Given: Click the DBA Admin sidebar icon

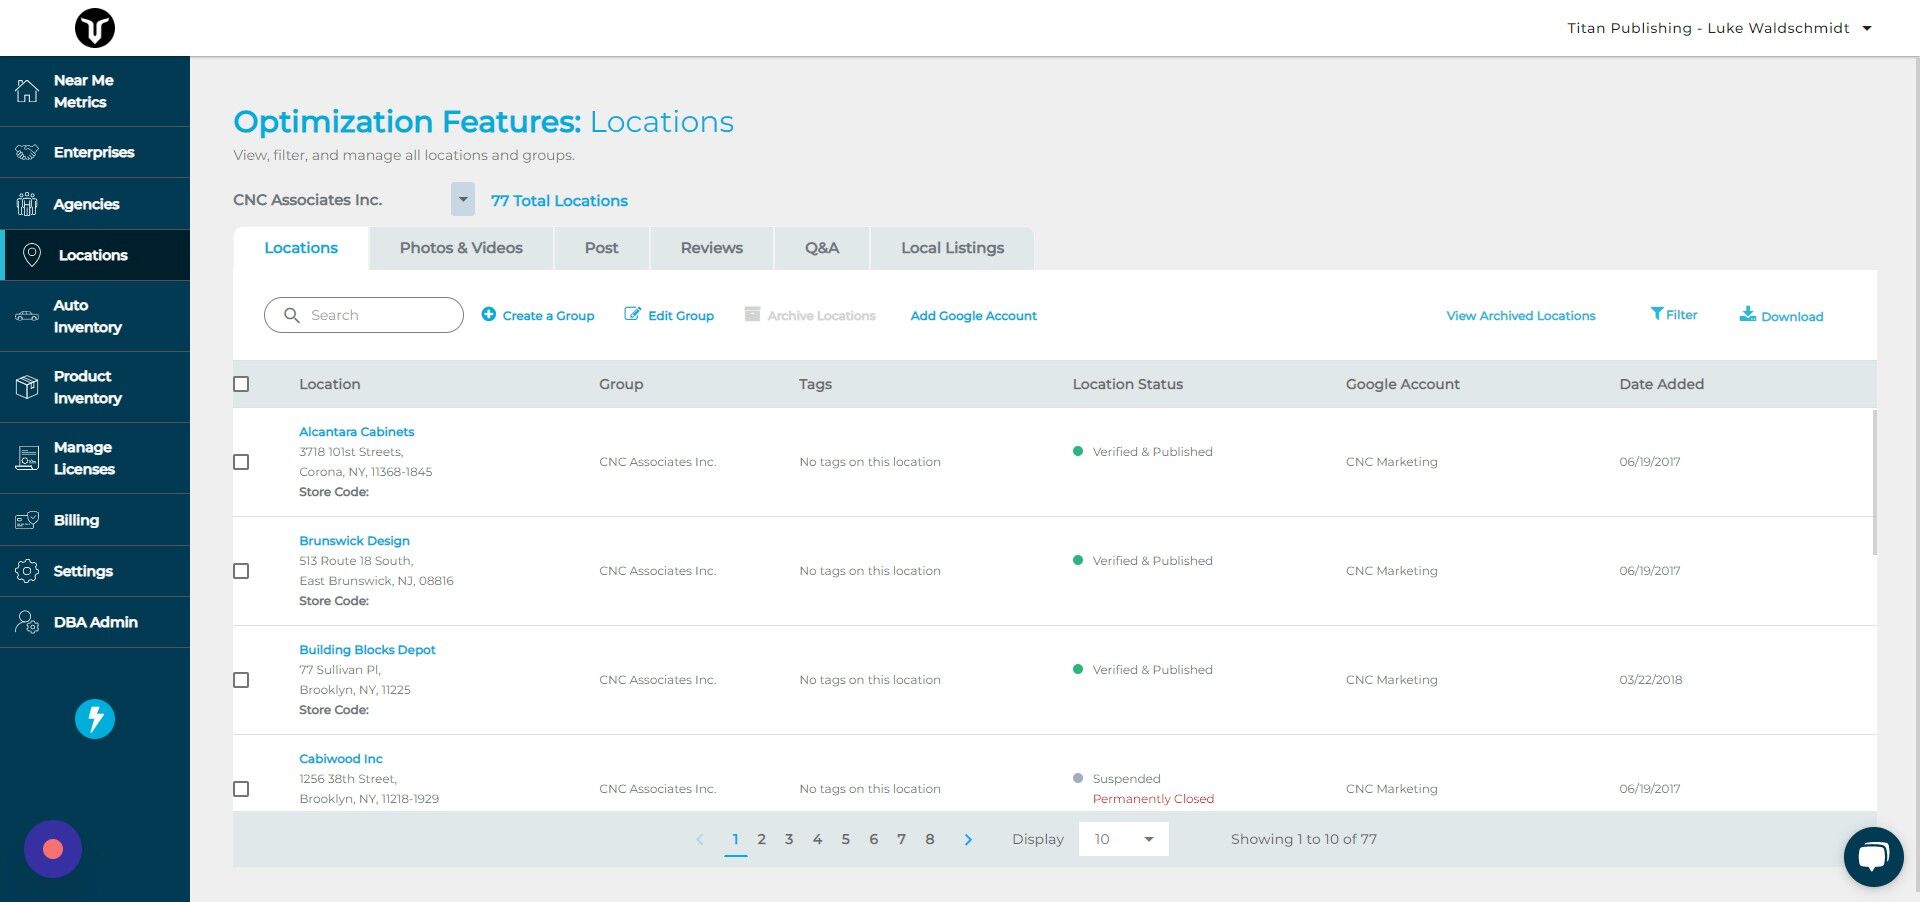Looking at the screenshot, I should [27, 622].
